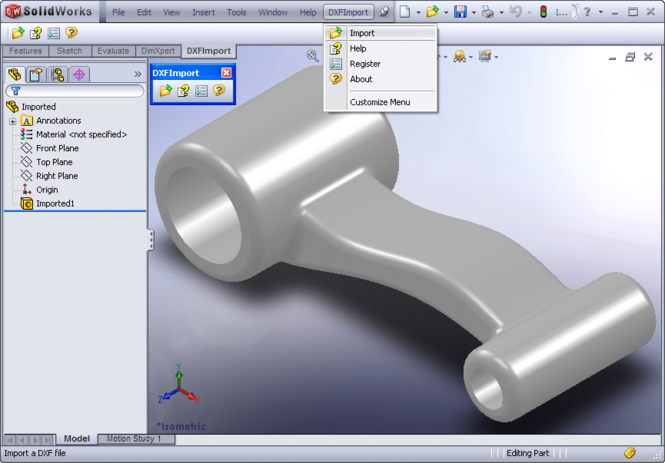Choose Customize Menu in the dropdown
This screenshot has width=665, height=463.
click(380, 102)
